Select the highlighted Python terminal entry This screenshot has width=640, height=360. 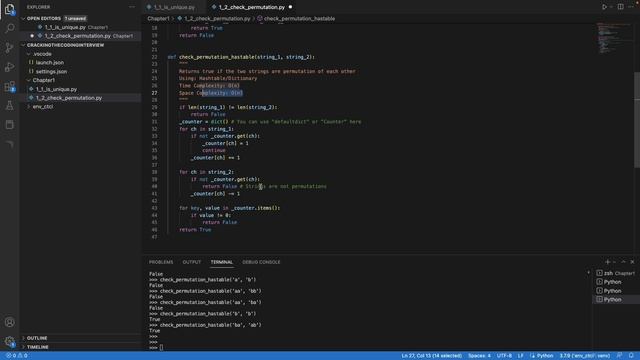pyautogui.click(x=616, y=300)
